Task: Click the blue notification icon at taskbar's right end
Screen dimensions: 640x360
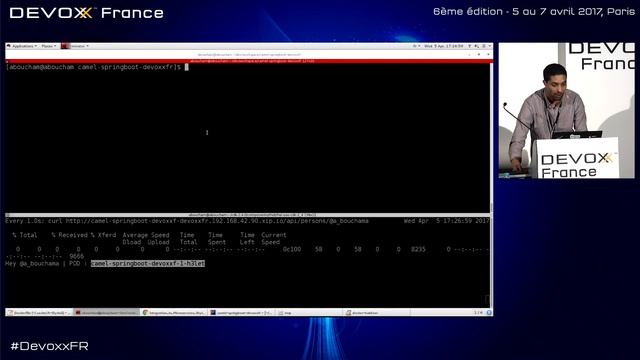Action: (489, 313)
